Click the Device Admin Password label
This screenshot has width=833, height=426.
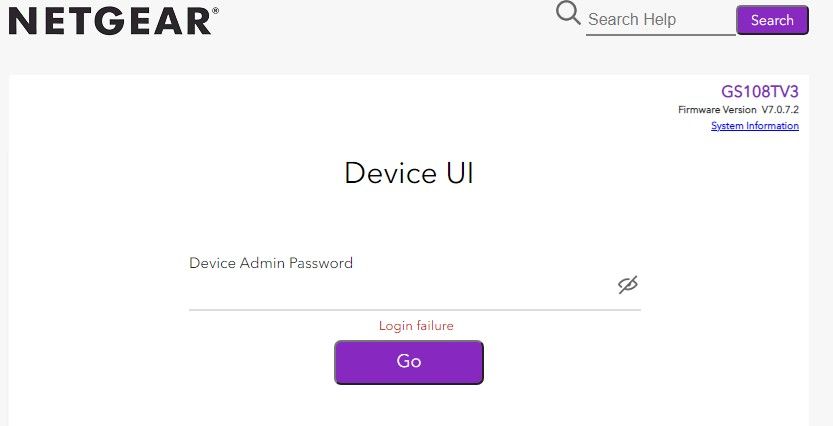(x=271, y=263)
